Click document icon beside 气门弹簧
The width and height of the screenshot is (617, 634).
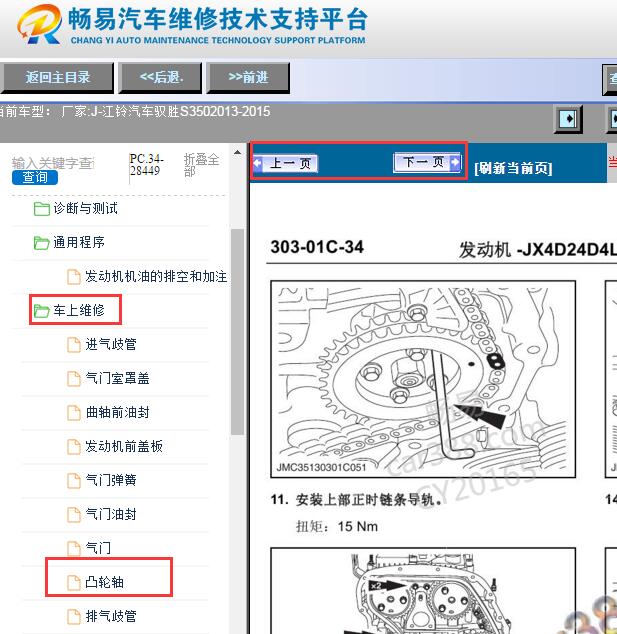click(74, 481)
